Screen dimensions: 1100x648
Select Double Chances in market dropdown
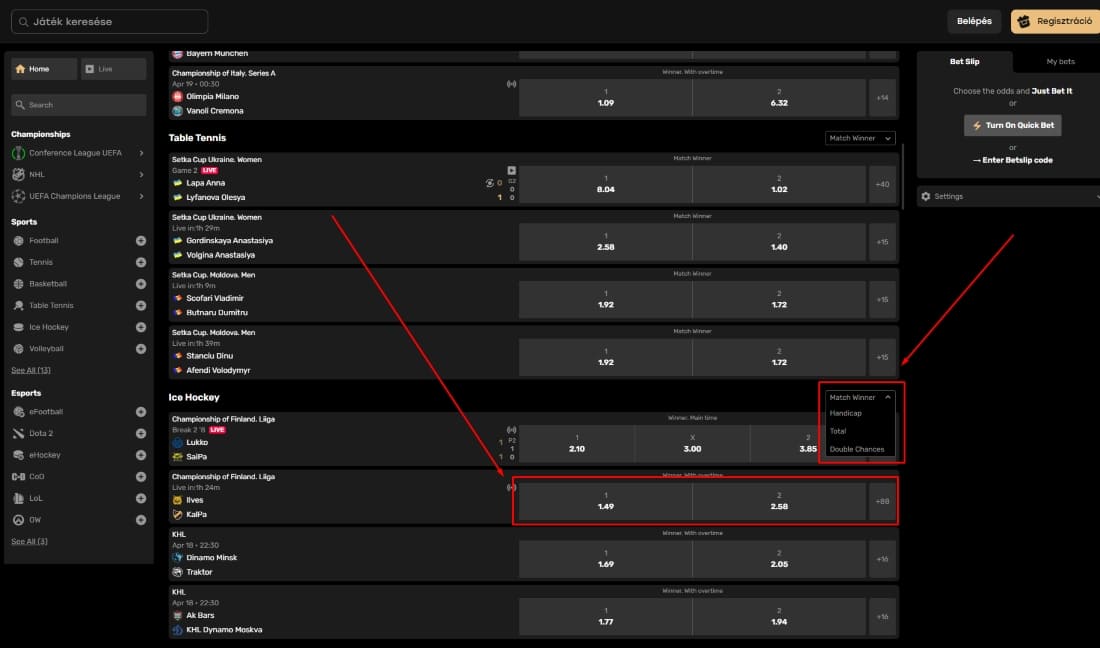[857, 450]
